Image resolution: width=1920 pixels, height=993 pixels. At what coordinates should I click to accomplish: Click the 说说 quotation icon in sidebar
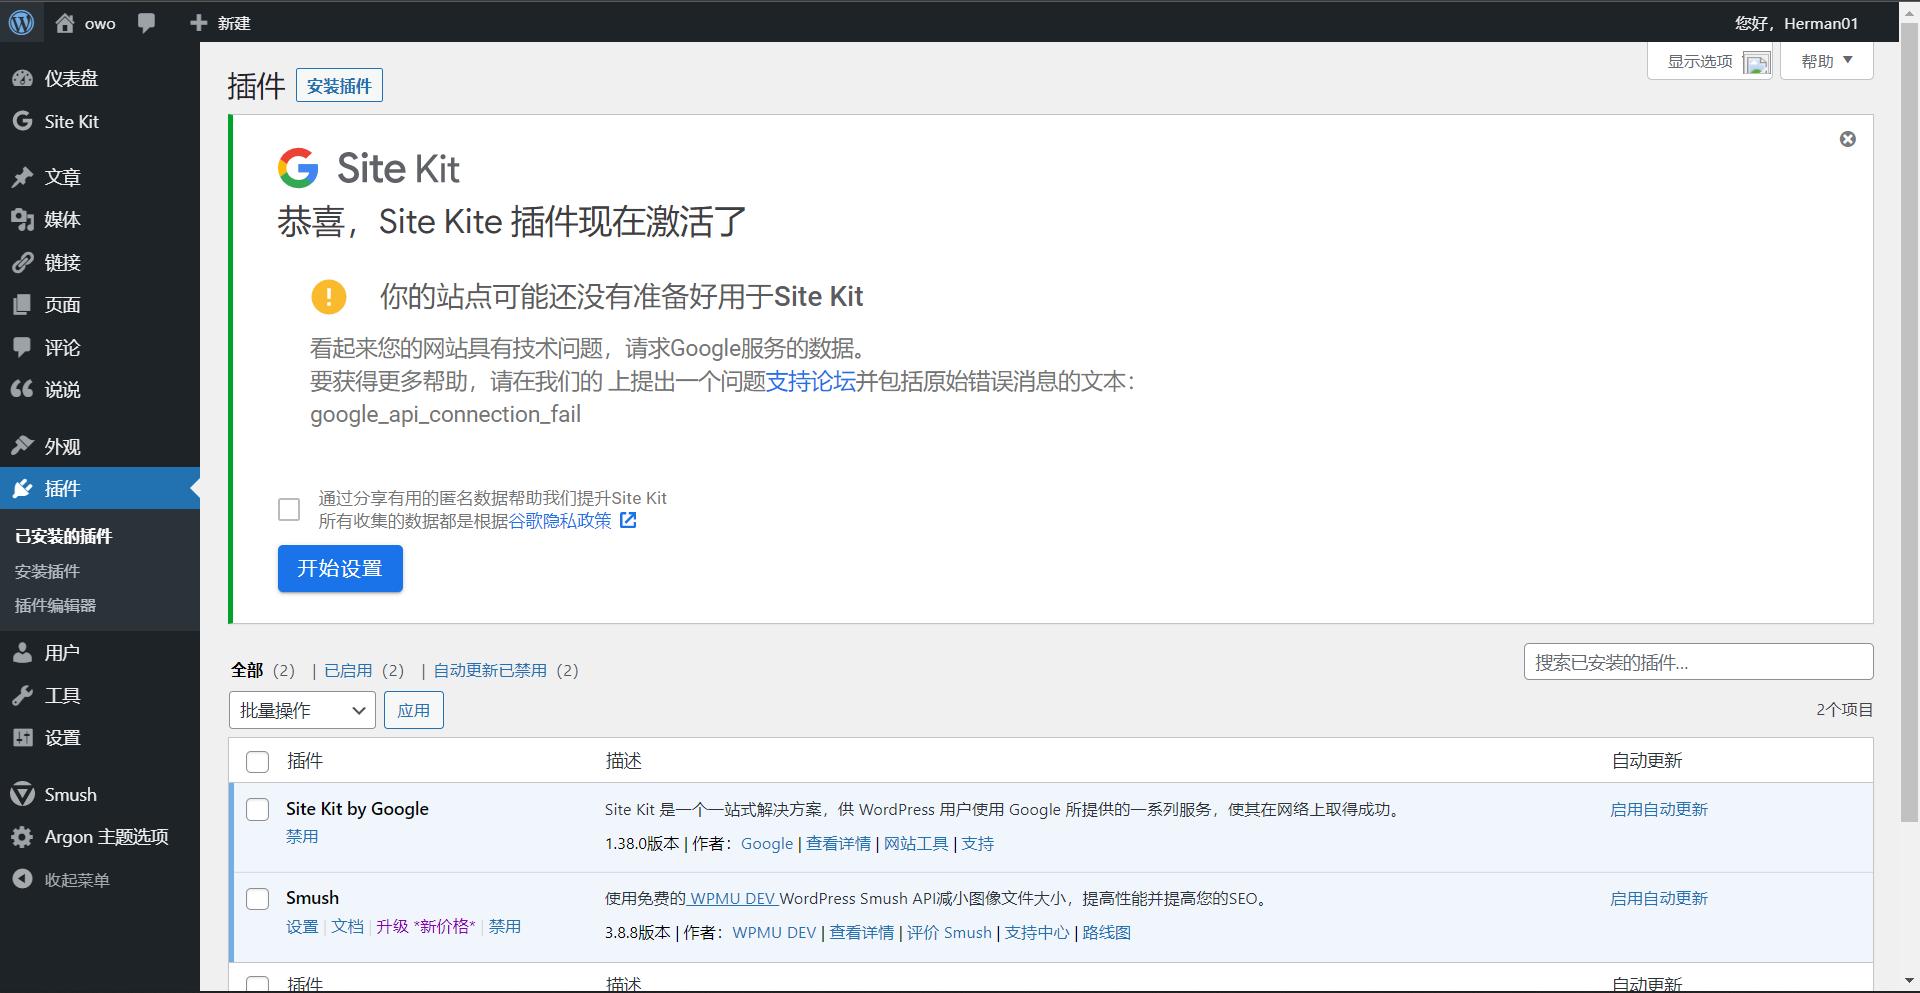coord(23,389)
